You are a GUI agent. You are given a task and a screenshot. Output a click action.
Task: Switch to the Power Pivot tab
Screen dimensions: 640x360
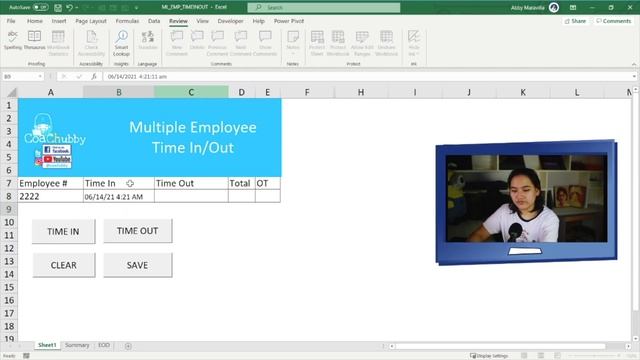coord(289,21)
